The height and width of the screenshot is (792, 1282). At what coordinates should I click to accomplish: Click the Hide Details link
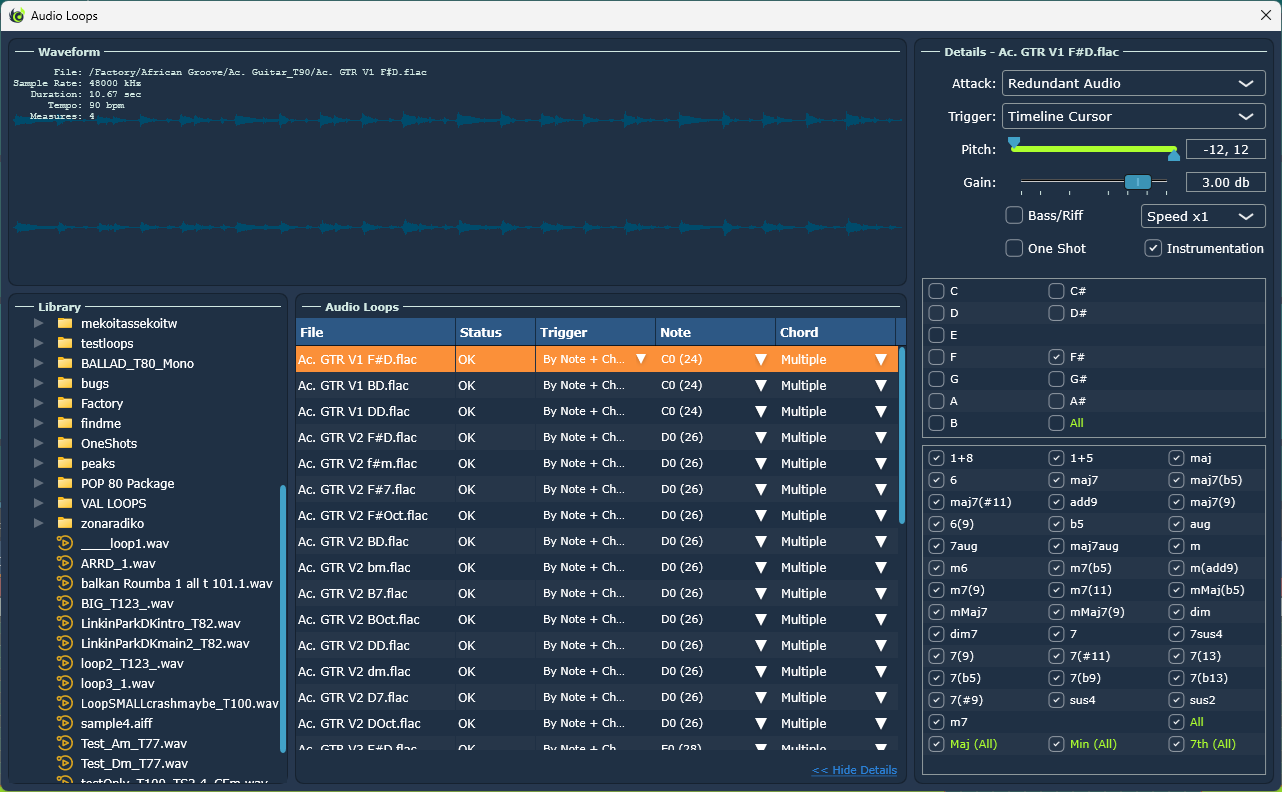854,770
